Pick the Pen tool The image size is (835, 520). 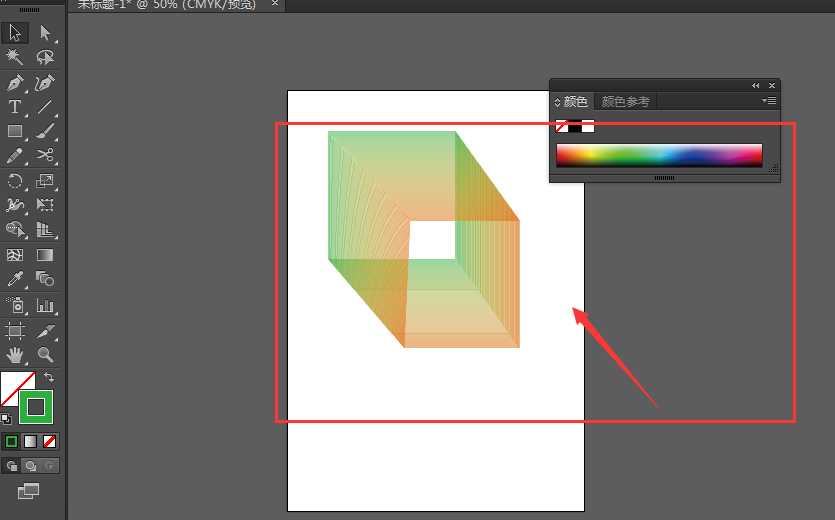click(x=15, y=83)
